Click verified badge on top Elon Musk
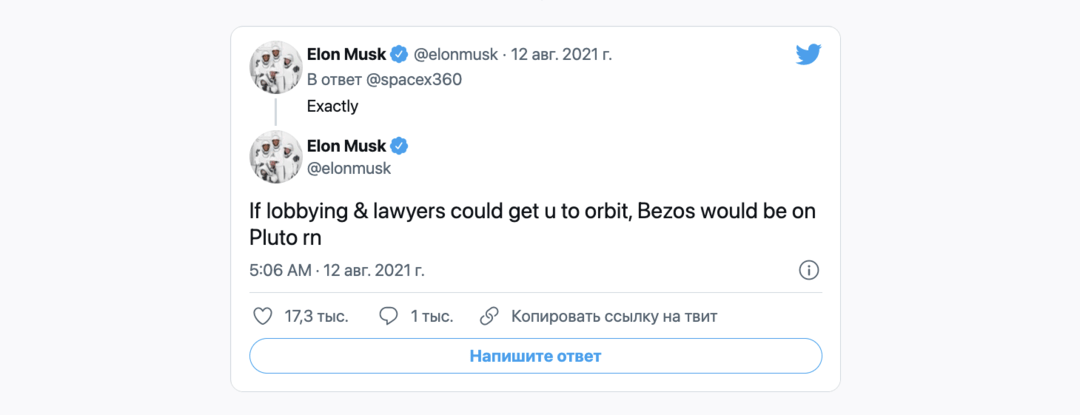Image resolution: width=1080 pixels, height=415 pixels. click(x=398, y=54)
